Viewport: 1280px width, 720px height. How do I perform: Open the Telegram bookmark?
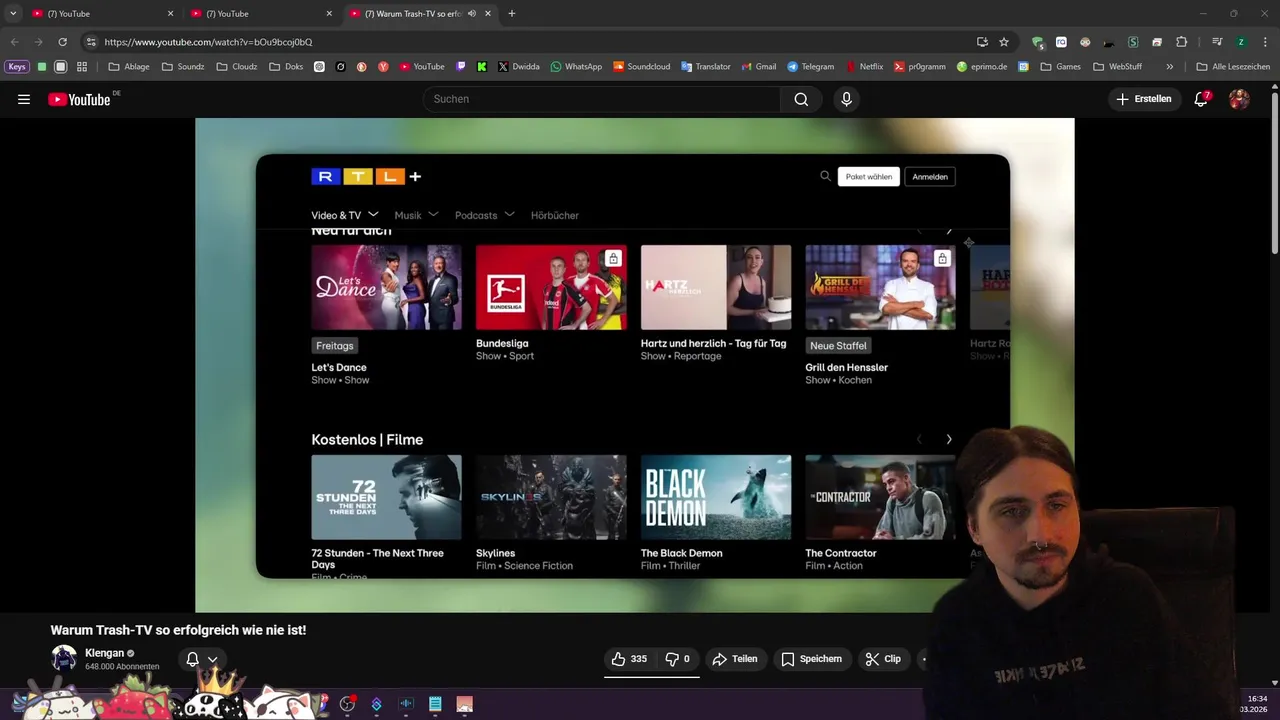pos(810,67)
